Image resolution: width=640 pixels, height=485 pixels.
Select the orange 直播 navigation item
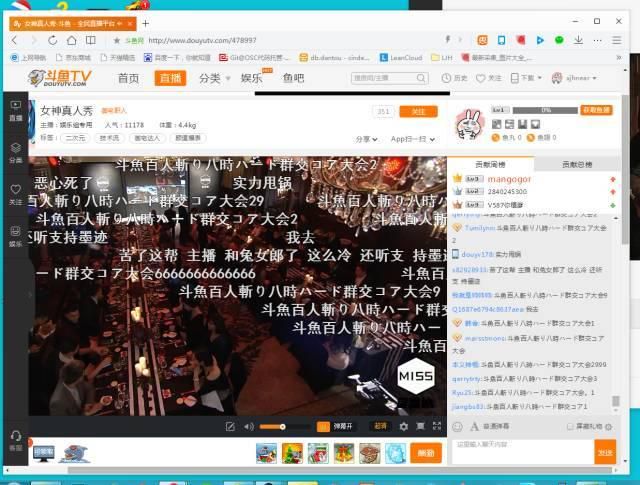click(170, 78)
